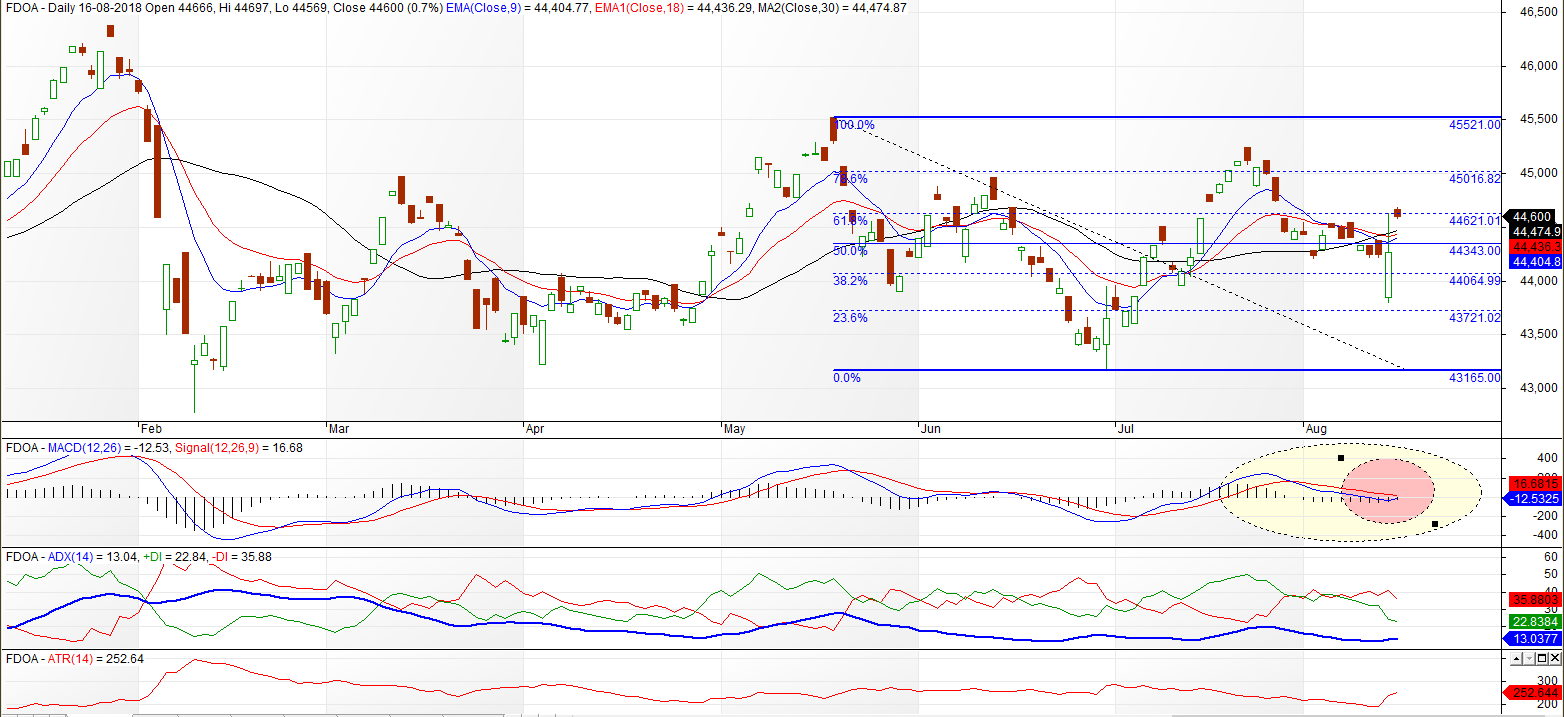The image size is (1564, 717).
Task: Click the Feb date axis label
Action: pos(151,429)
